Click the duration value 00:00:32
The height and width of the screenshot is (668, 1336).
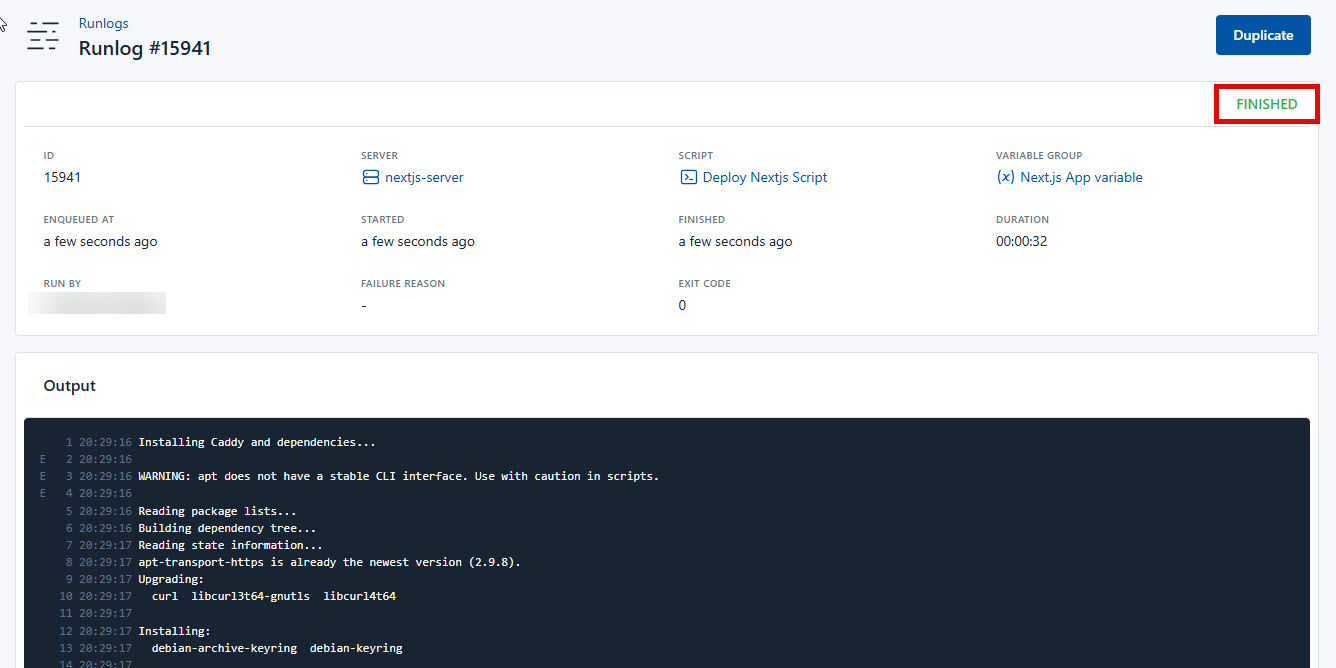coord(1021,240)
